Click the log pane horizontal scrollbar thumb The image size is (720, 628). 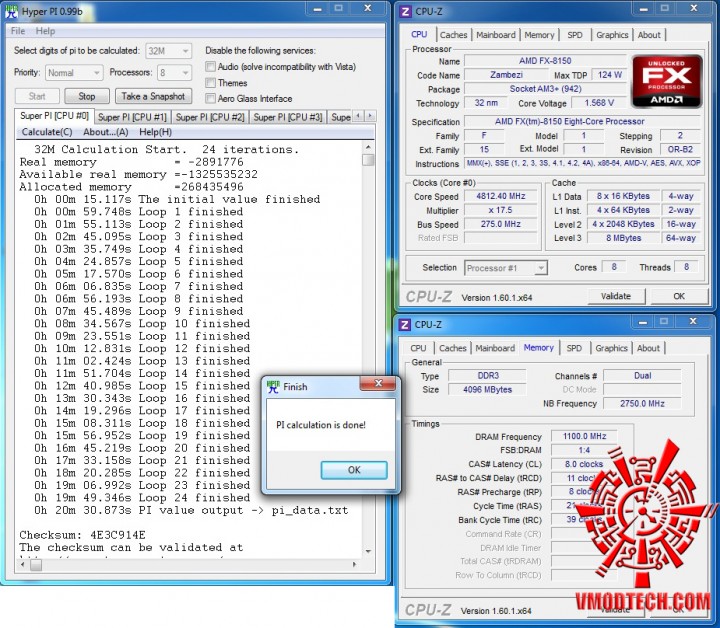[x=36, y=564]
